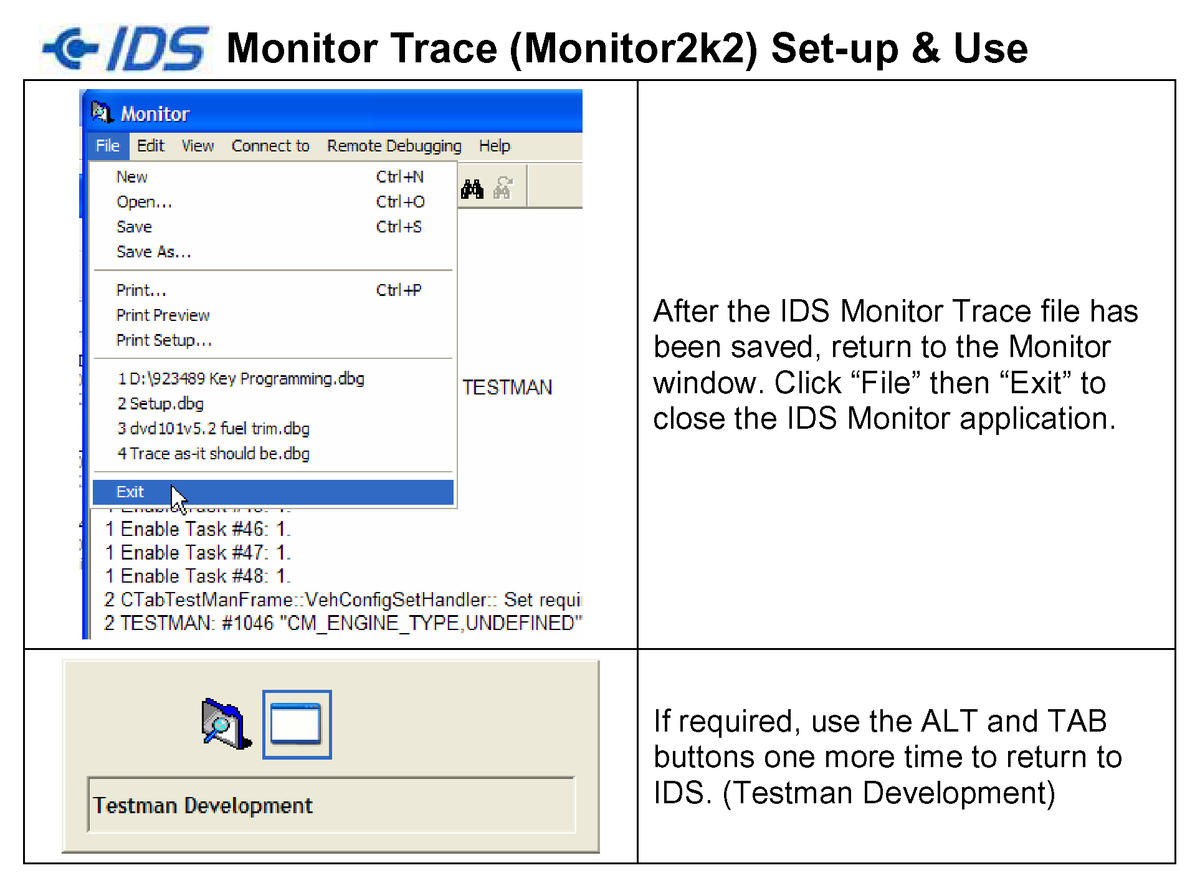Open the File menu in Monitor
Screen dimensions: 1200x888
(x=107, y=146)
